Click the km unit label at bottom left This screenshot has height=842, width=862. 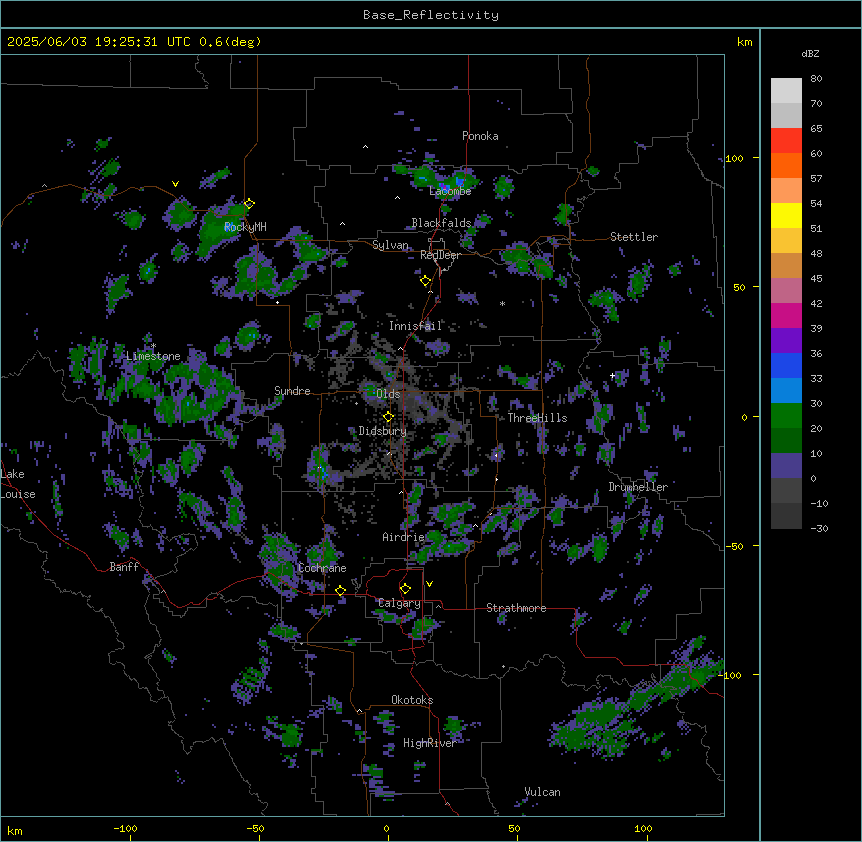point(15,830)
